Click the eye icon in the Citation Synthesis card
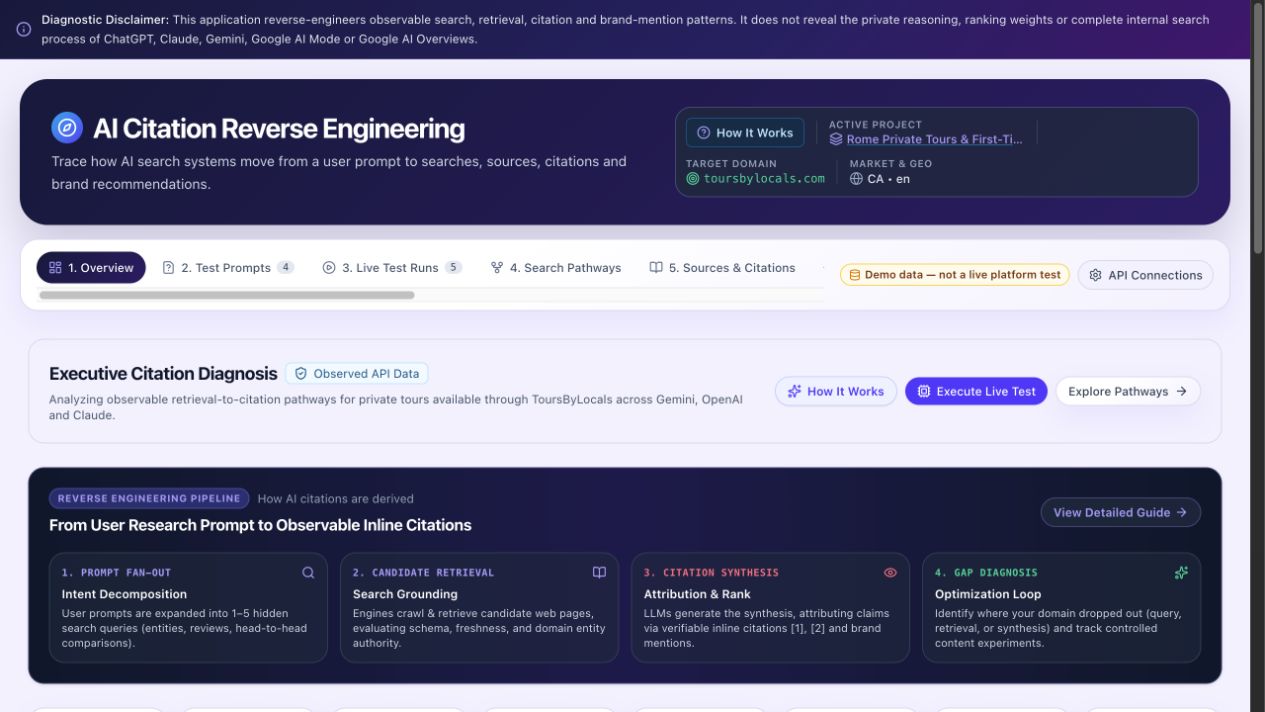This screenshot has width=1265, height=712. pos(890,573)
